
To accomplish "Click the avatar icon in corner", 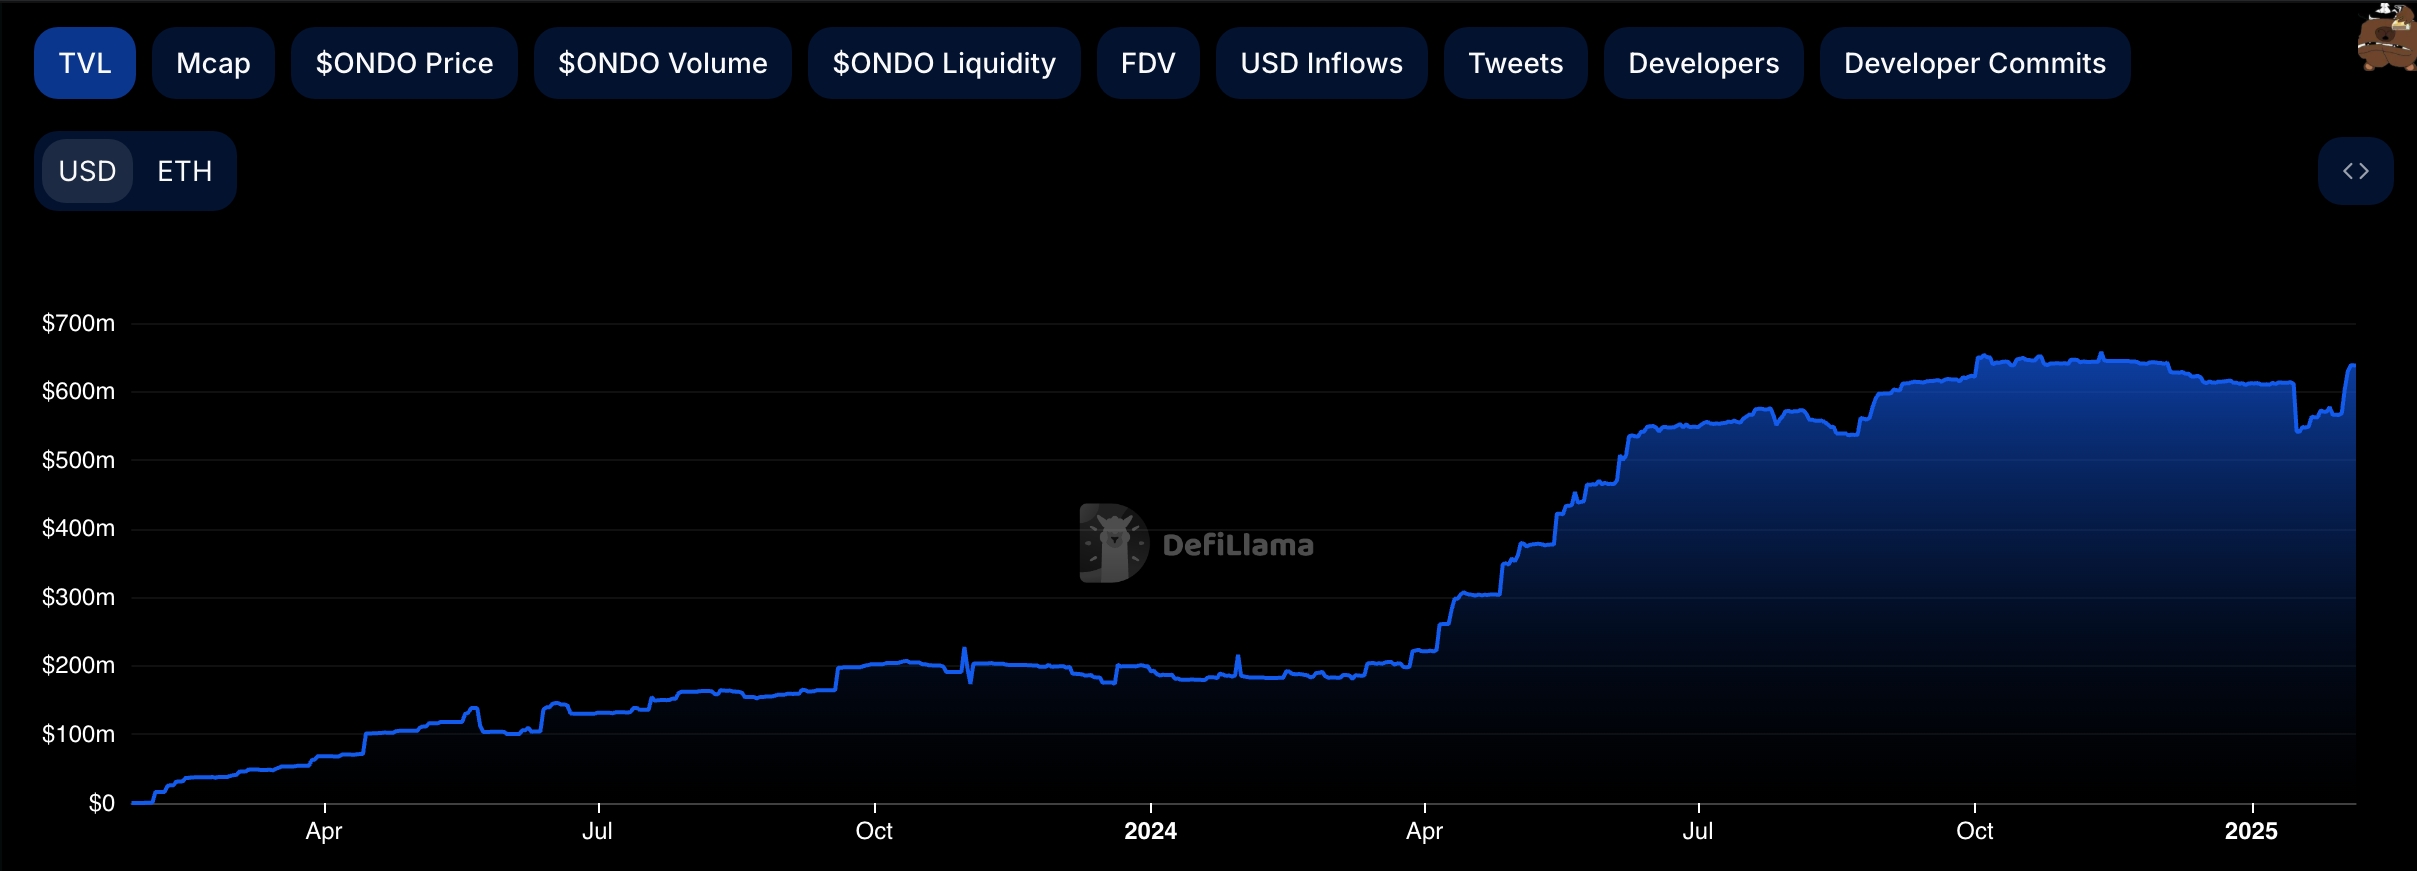I will tap(2387, 38).
